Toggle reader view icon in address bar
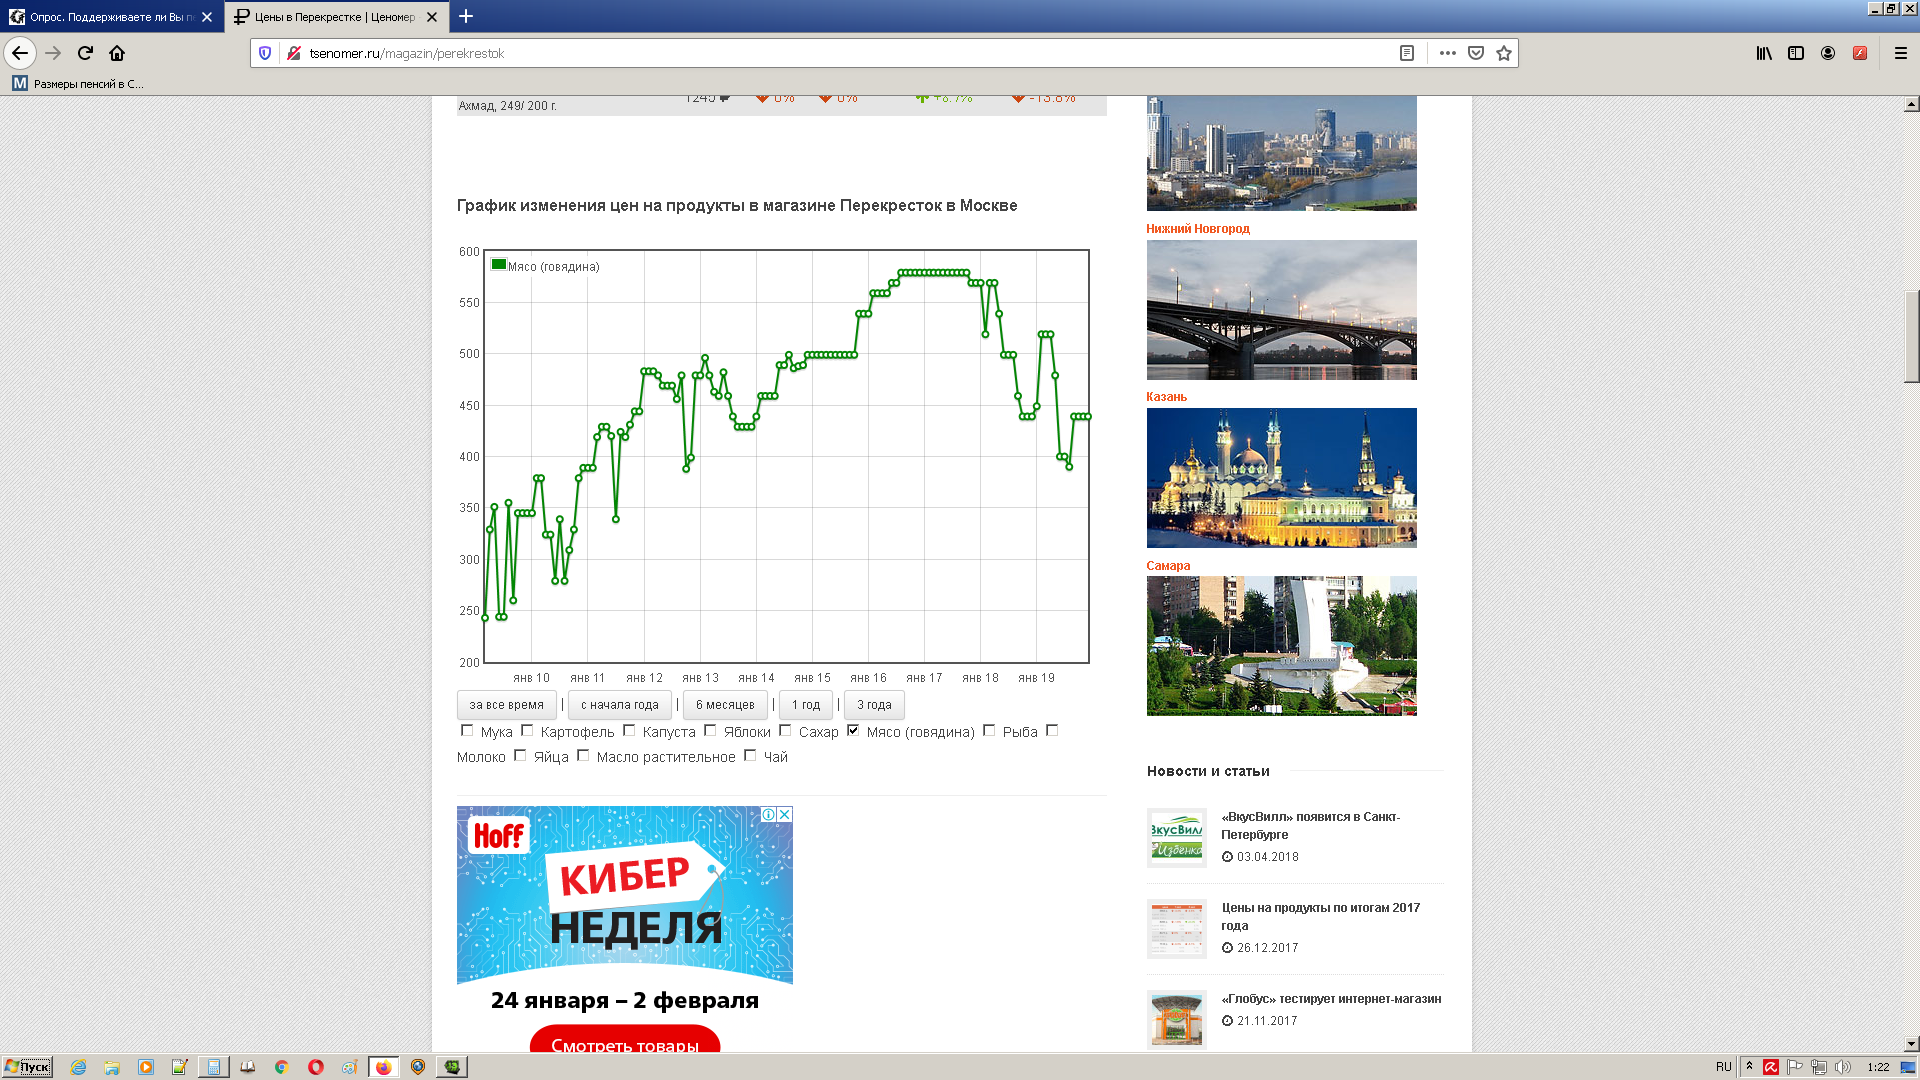1920x1080 pixels. pos(1406,53)
